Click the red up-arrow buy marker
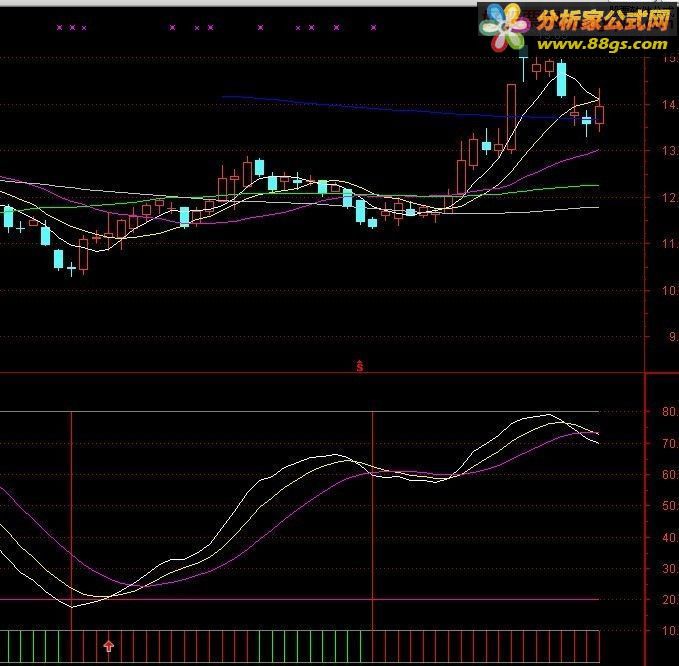Screen dimensions: 679x666 [x=109, y=646]
